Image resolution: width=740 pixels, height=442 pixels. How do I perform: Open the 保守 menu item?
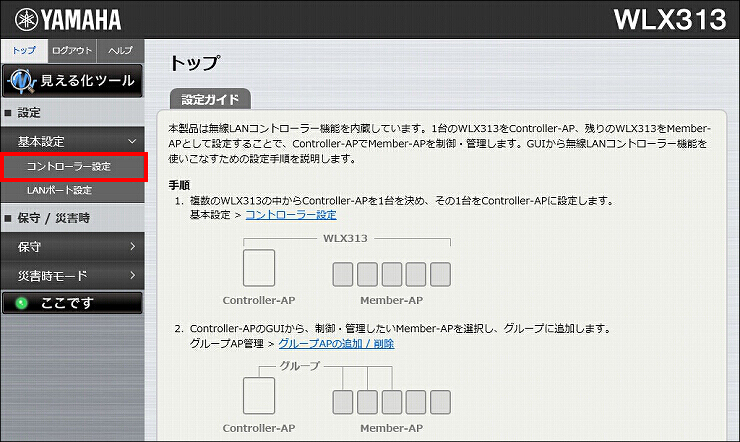tap(73, 246)
